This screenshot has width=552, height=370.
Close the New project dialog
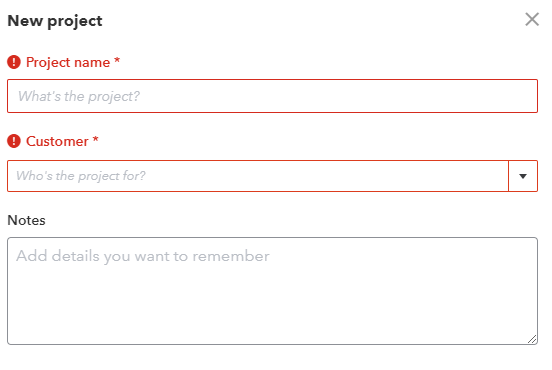click(x=532, y=19)
